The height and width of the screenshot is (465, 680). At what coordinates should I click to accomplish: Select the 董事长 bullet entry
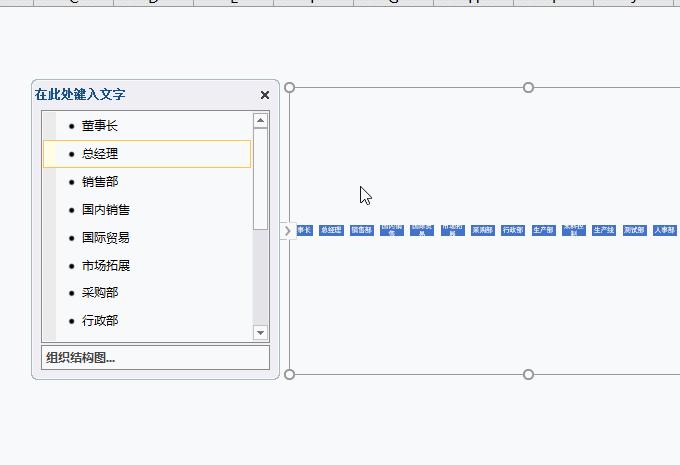click(x=147, y=126)
